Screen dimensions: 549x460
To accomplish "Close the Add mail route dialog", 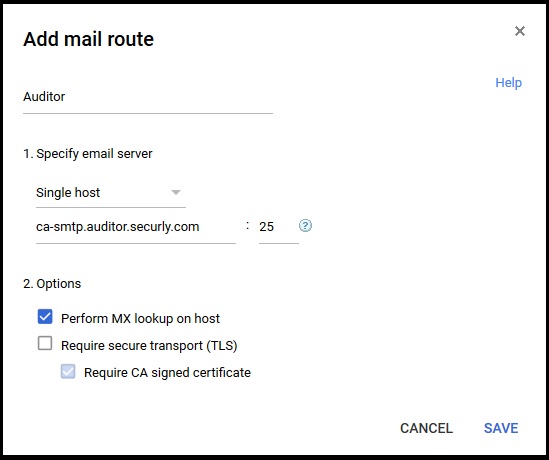I will (x=520, y=31).
